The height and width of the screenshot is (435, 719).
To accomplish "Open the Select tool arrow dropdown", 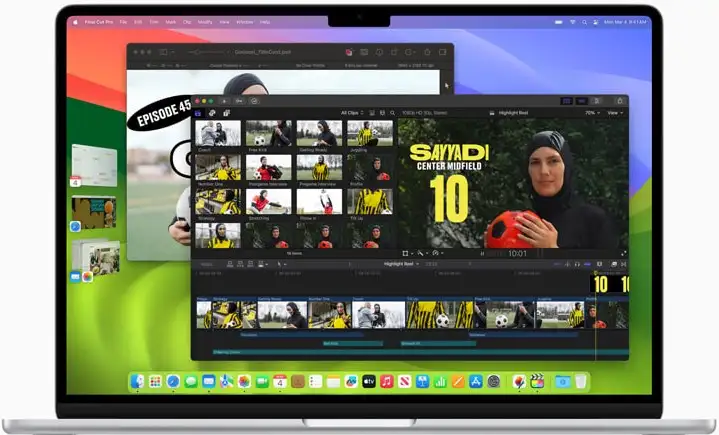I will [281, 264].
